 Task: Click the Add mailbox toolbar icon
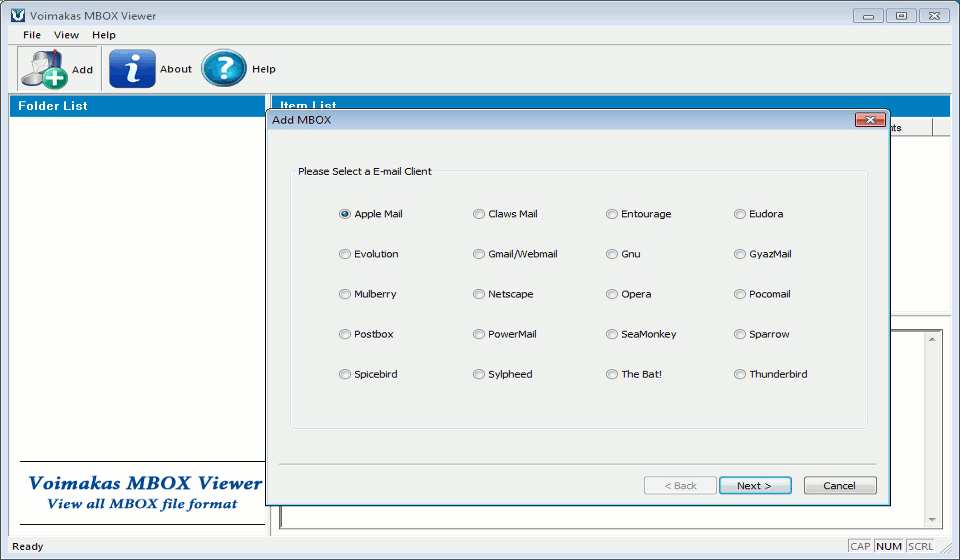[x=44, y=69]
